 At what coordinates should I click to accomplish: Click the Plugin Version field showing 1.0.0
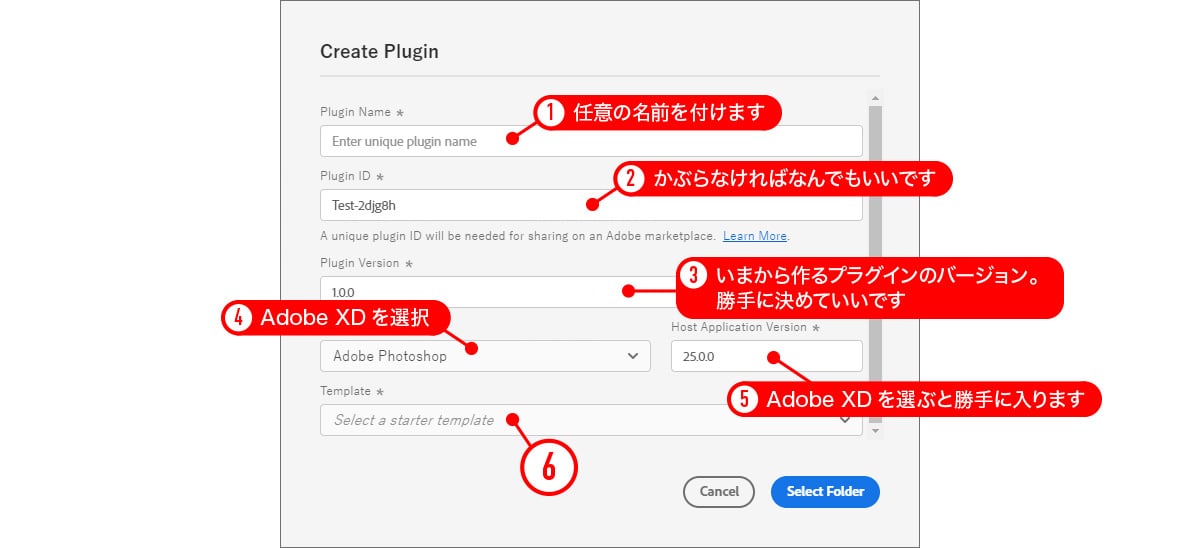point(591,292)
